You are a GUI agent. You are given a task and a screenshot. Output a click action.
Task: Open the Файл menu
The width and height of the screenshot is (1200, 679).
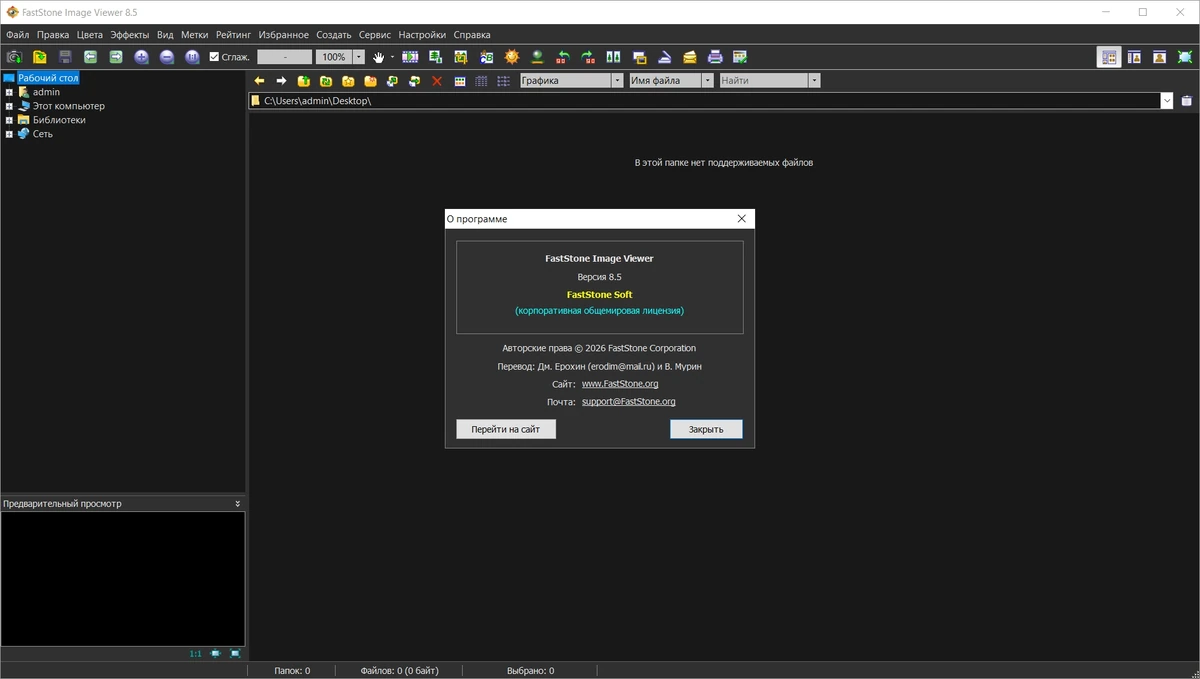click(x=17, y=35)
